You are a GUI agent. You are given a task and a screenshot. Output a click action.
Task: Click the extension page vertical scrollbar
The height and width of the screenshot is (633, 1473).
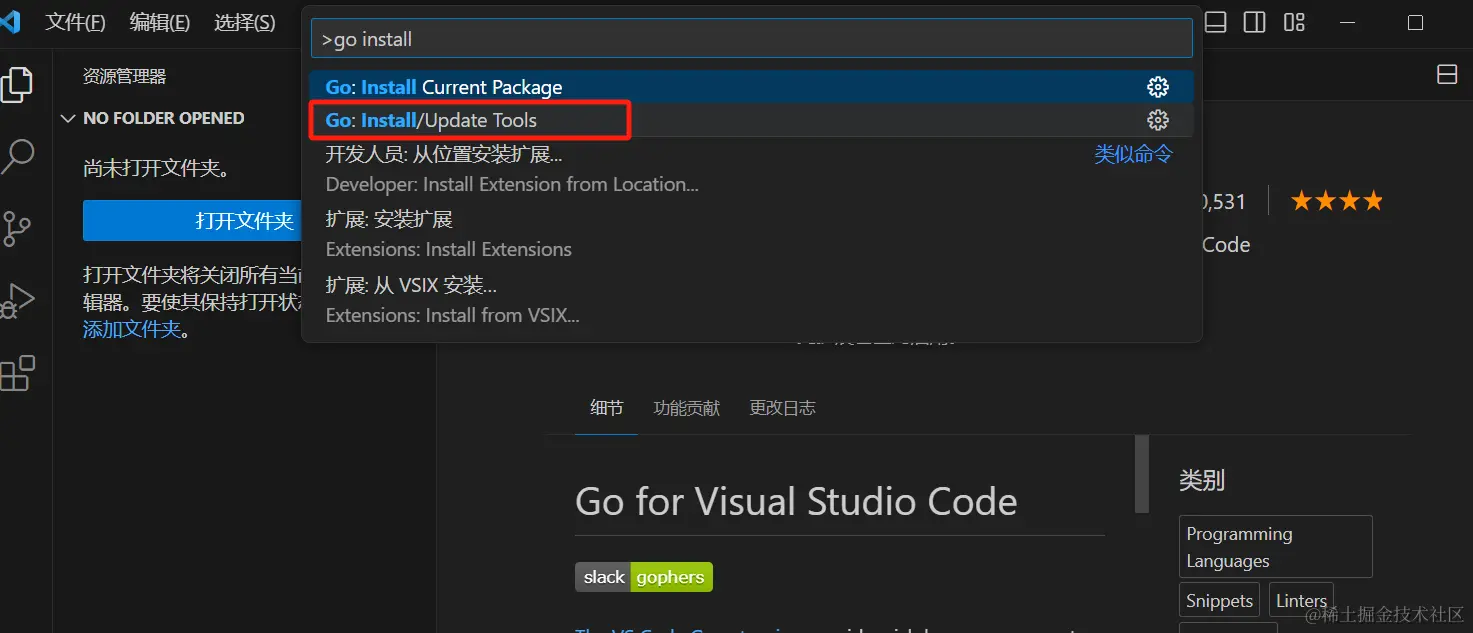coord(1141,474)
